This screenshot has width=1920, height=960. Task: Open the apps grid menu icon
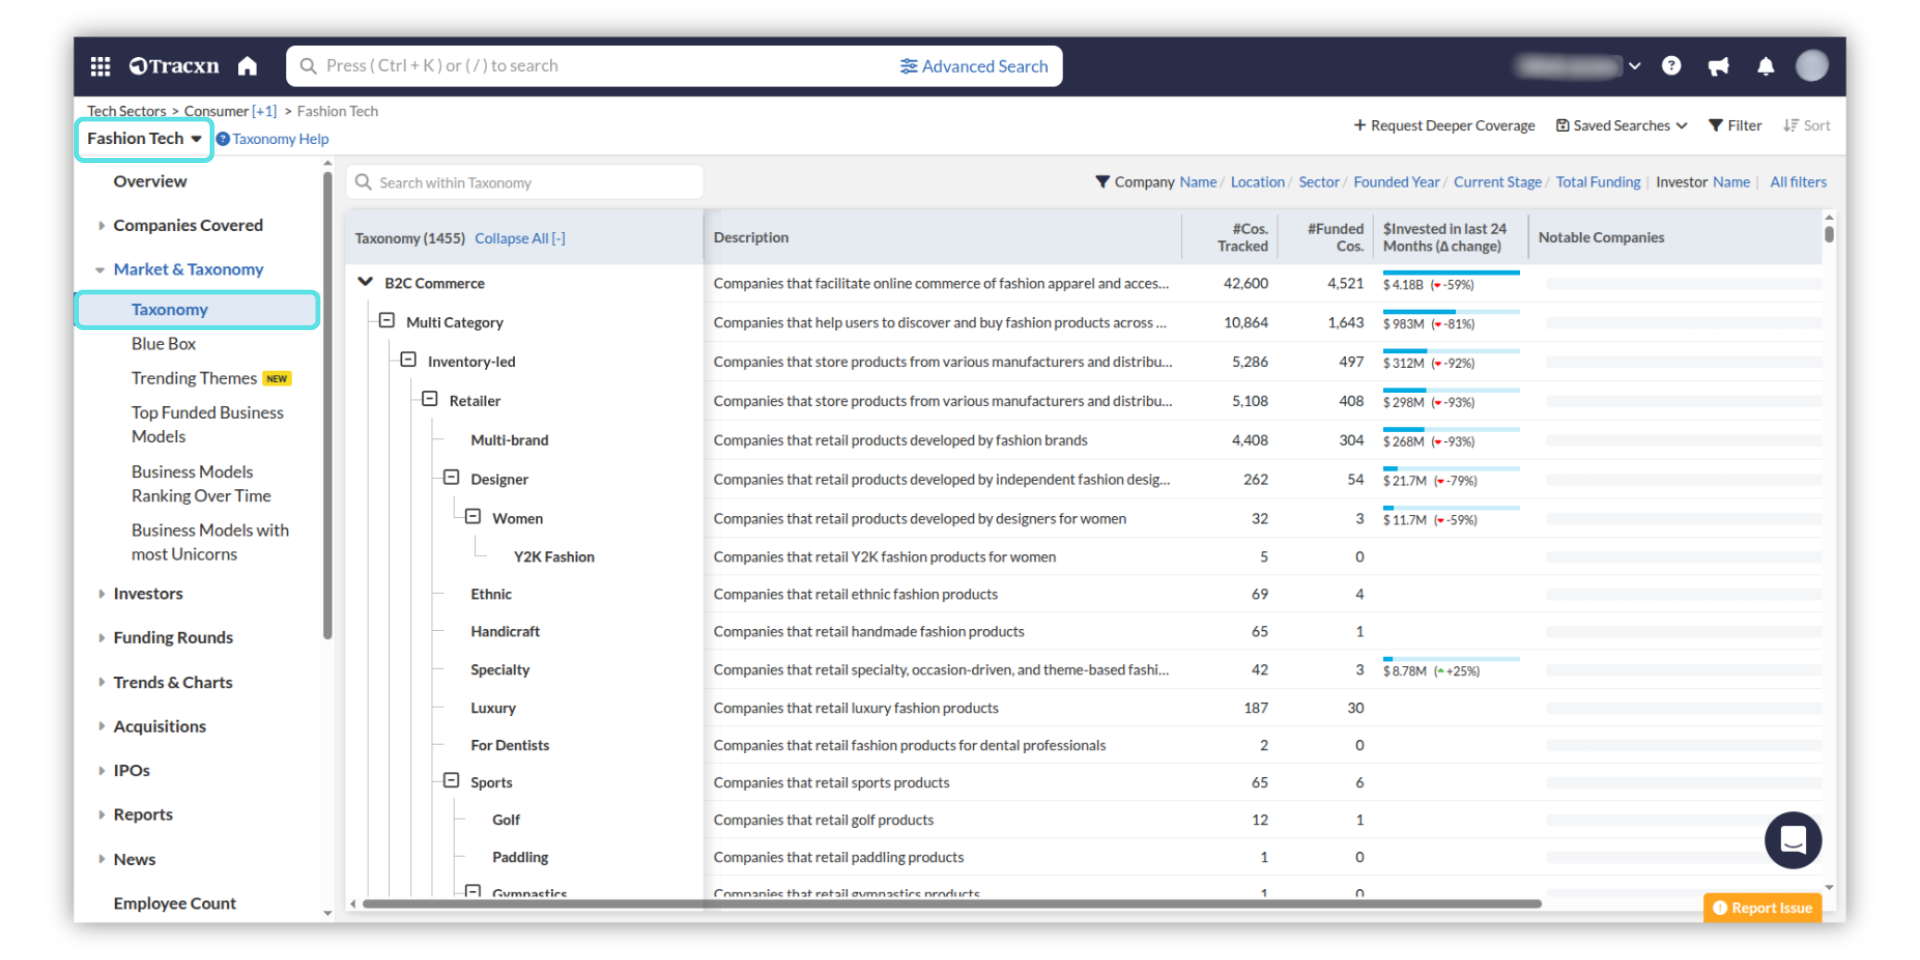[100, 66]
